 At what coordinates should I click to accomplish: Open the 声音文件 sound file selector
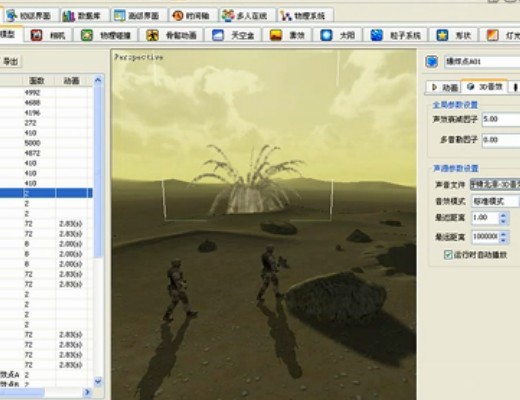tap(495, 184)
